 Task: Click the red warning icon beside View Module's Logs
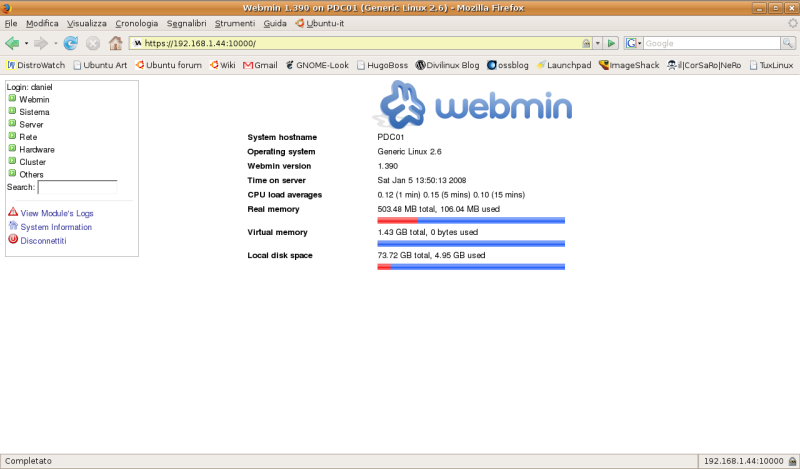pyautogui.click(x=13, y=213)
